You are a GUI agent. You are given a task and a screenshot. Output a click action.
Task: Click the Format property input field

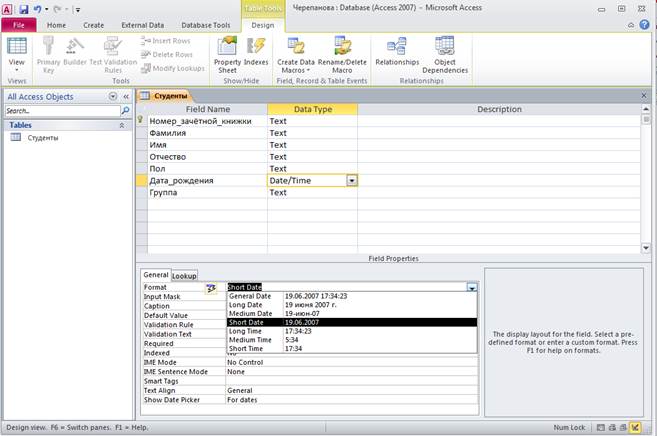tap(347, 287)
